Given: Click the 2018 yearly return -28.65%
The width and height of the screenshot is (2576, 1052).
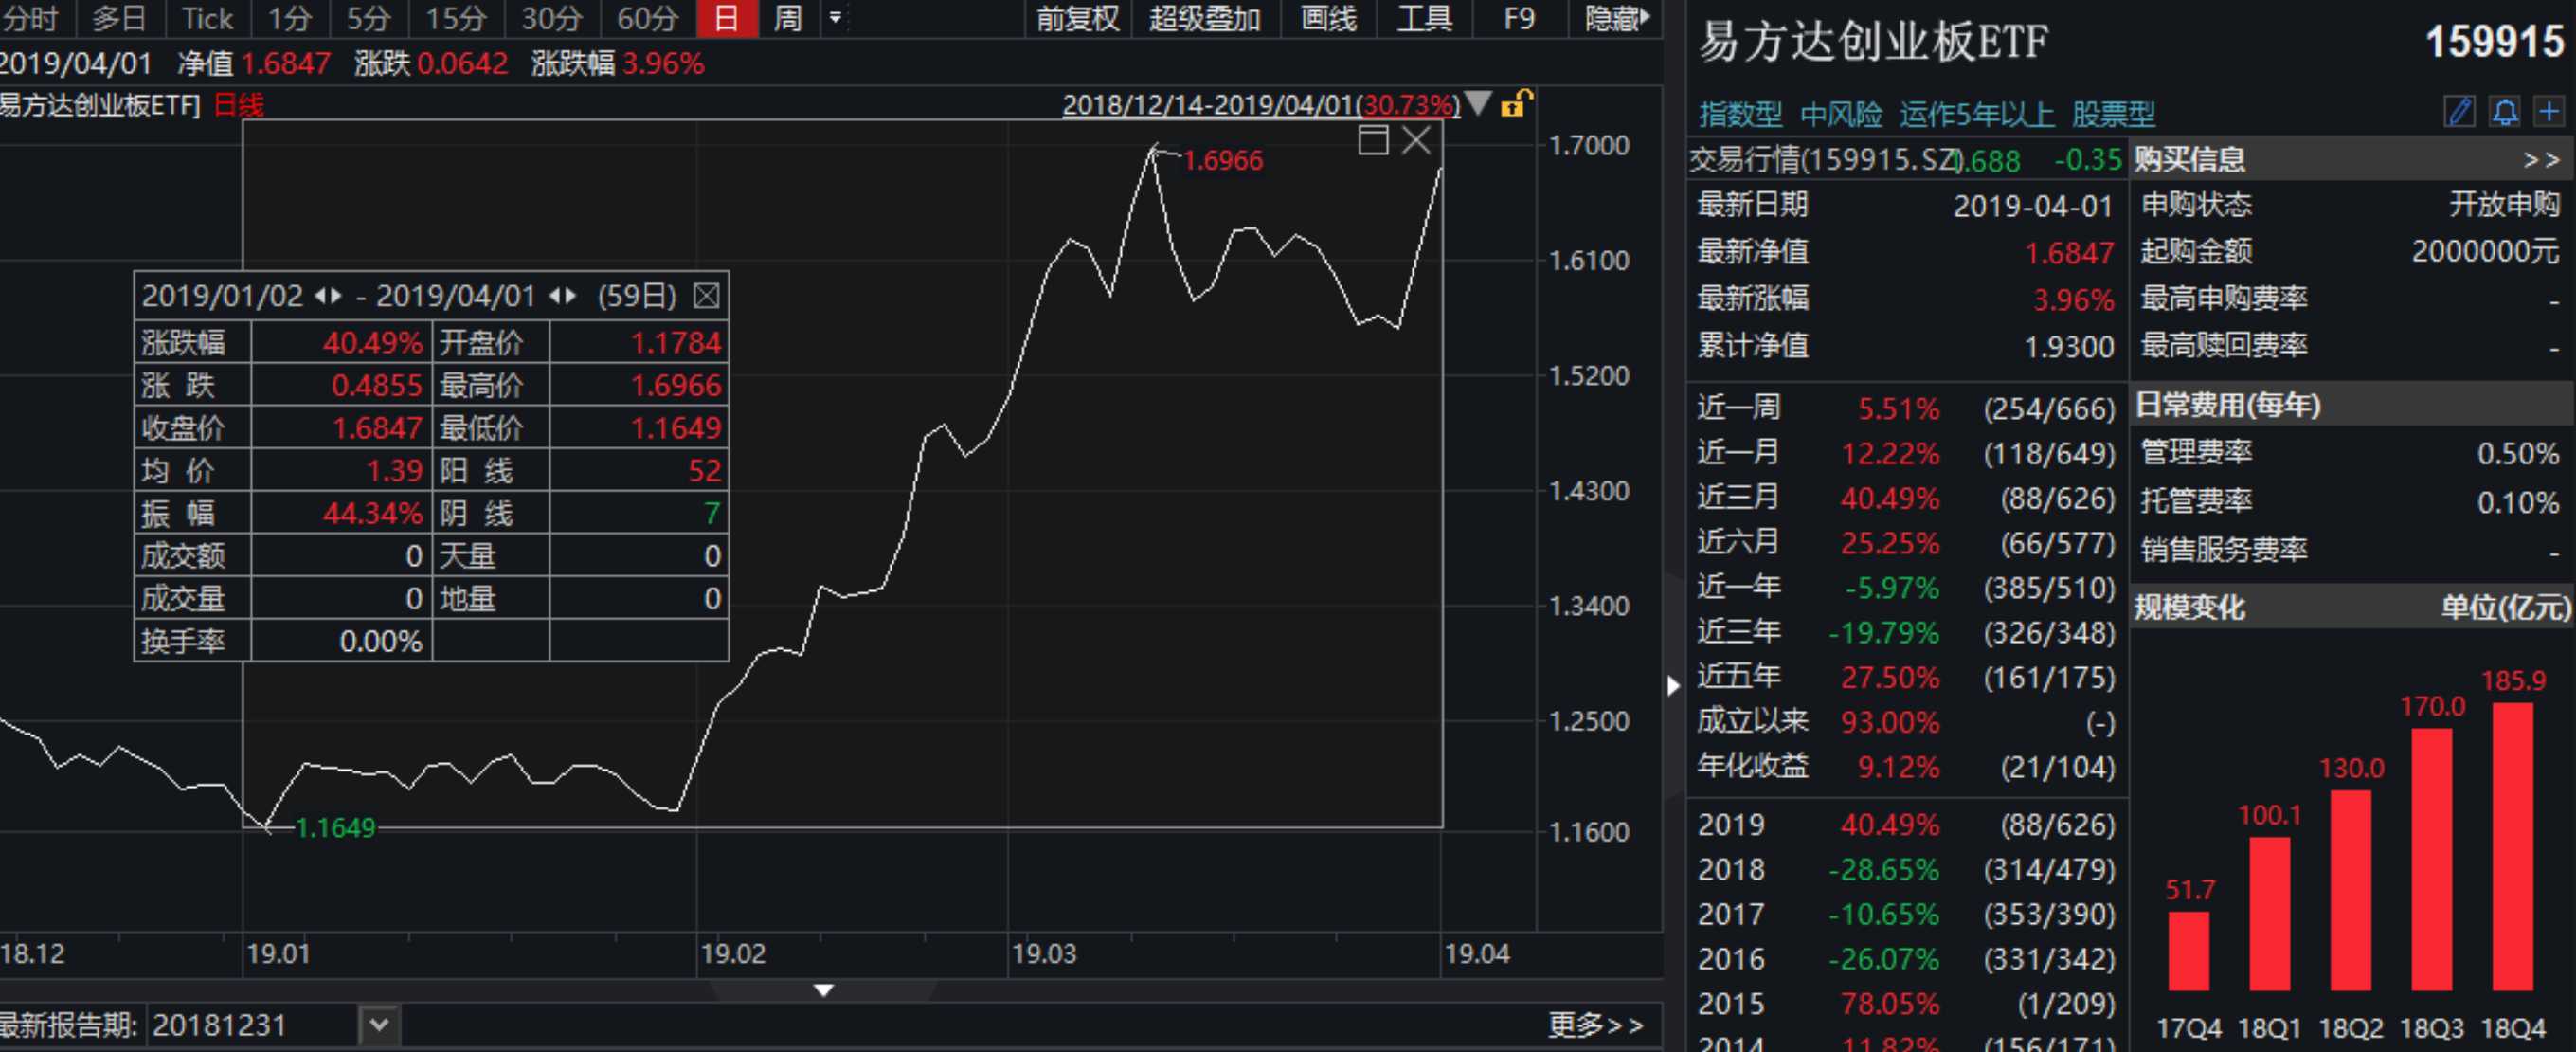Looking at the screenshot, I should 1883,869.
